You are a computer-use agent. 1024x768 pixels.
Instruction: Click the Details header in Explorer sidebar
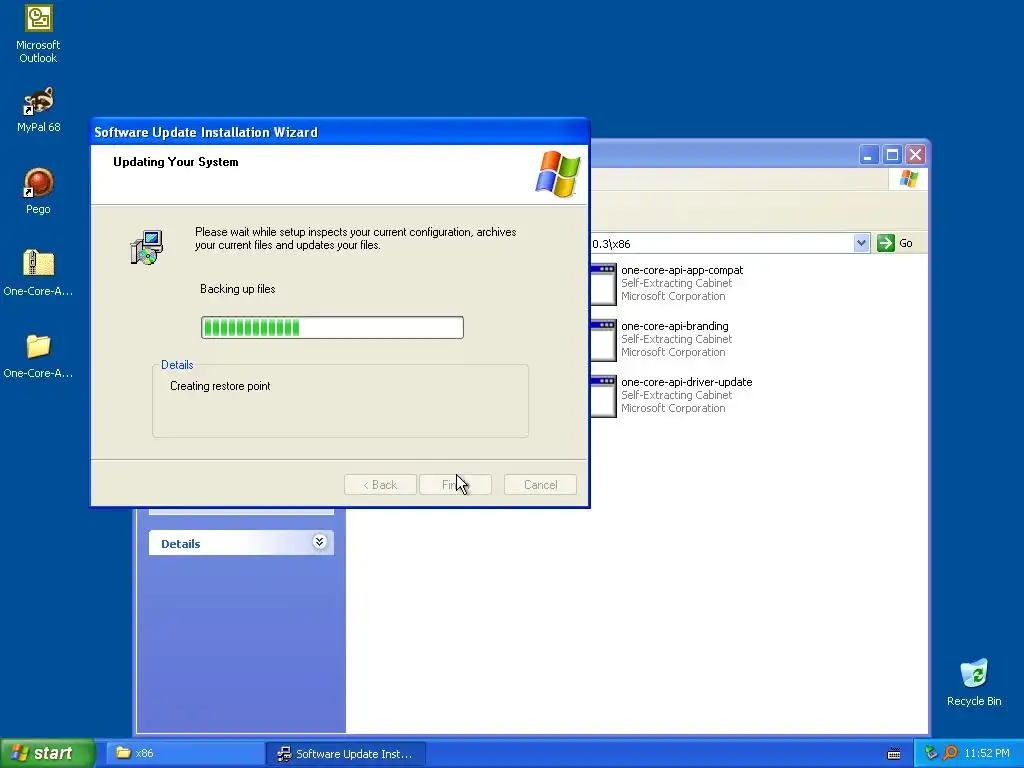pos(241,543)
